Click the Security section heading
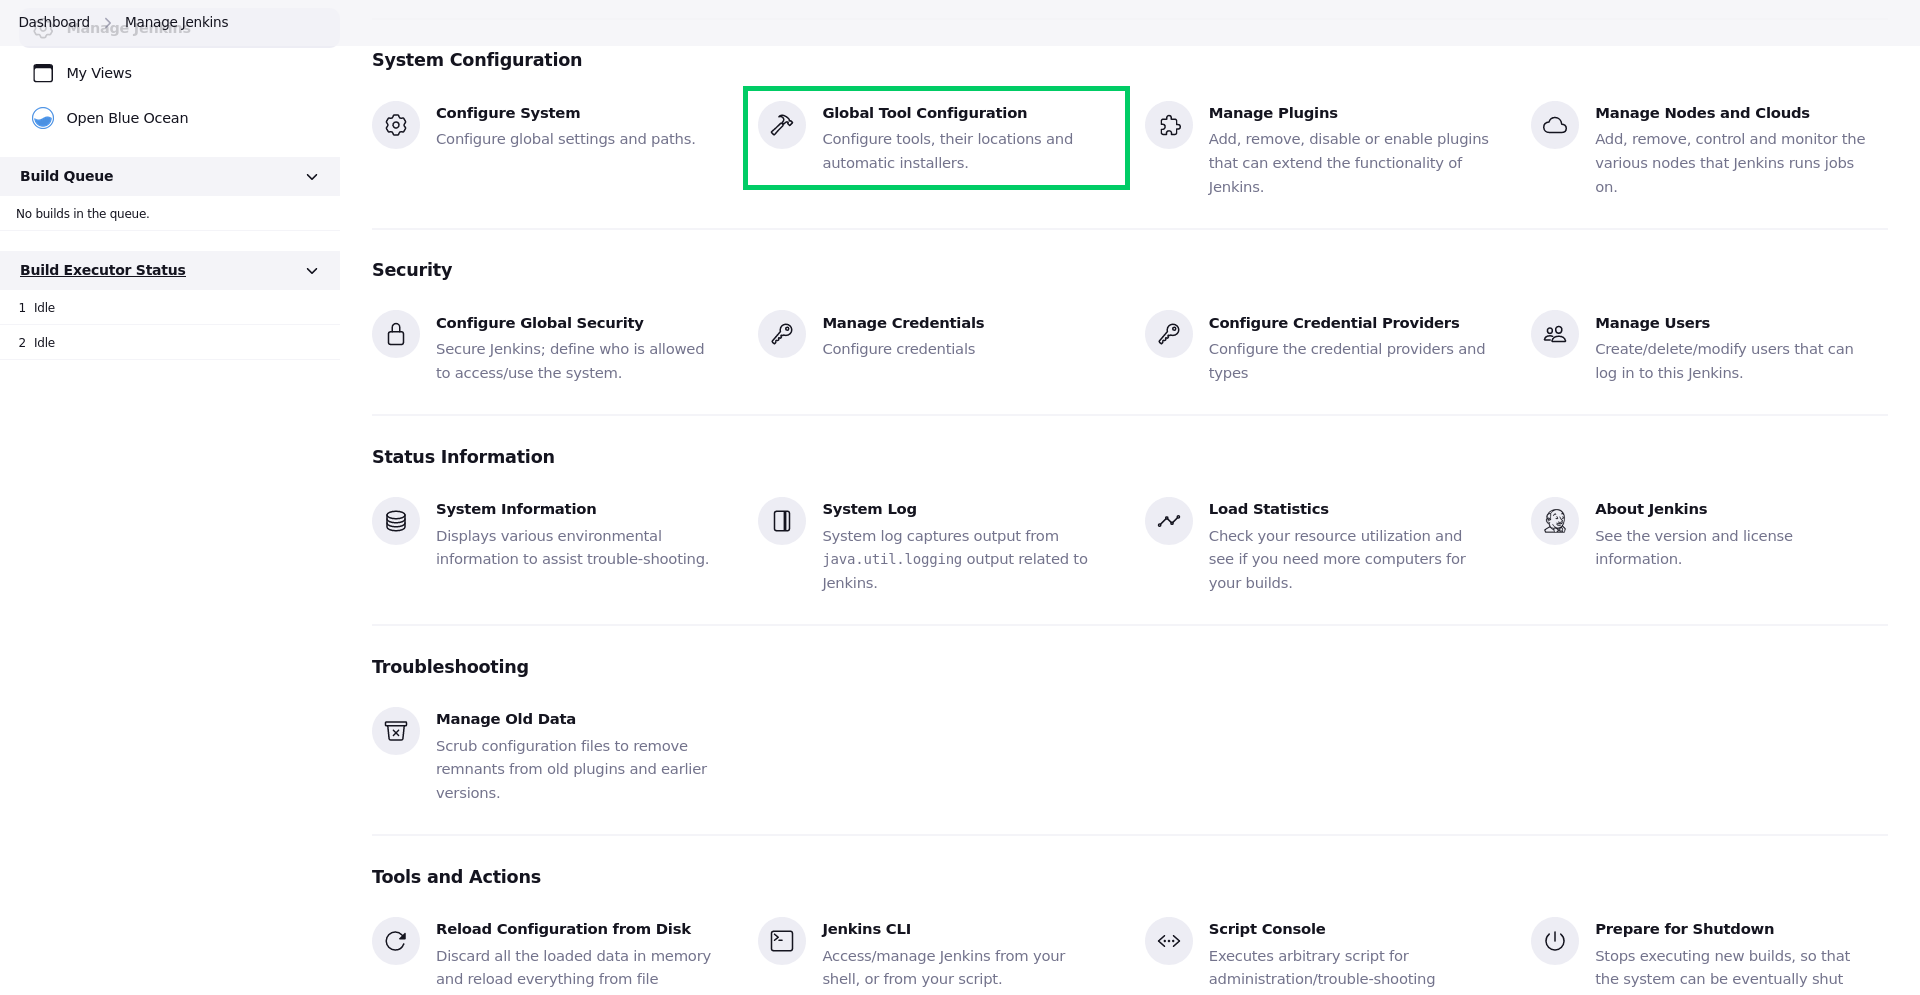 [x=412, y=270]
